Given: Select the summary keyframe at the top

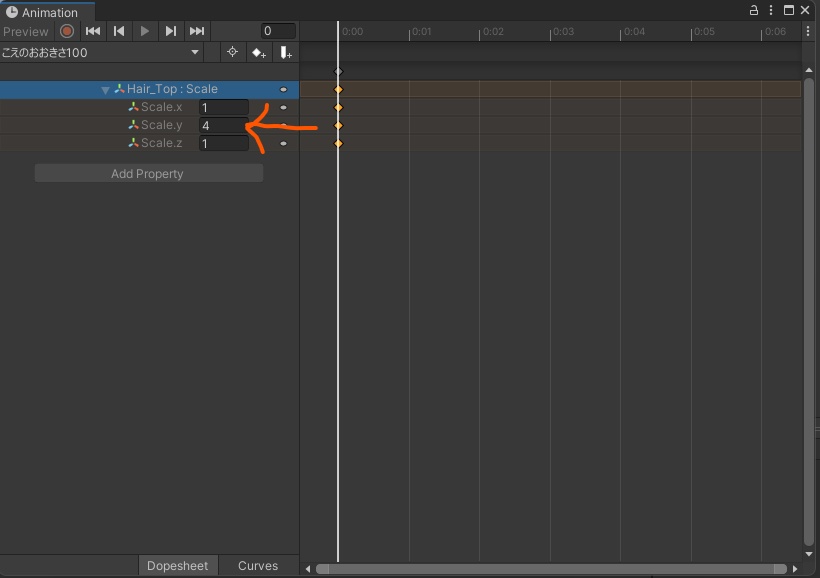Looking at the screenshot, I should (x=338, y=72).
